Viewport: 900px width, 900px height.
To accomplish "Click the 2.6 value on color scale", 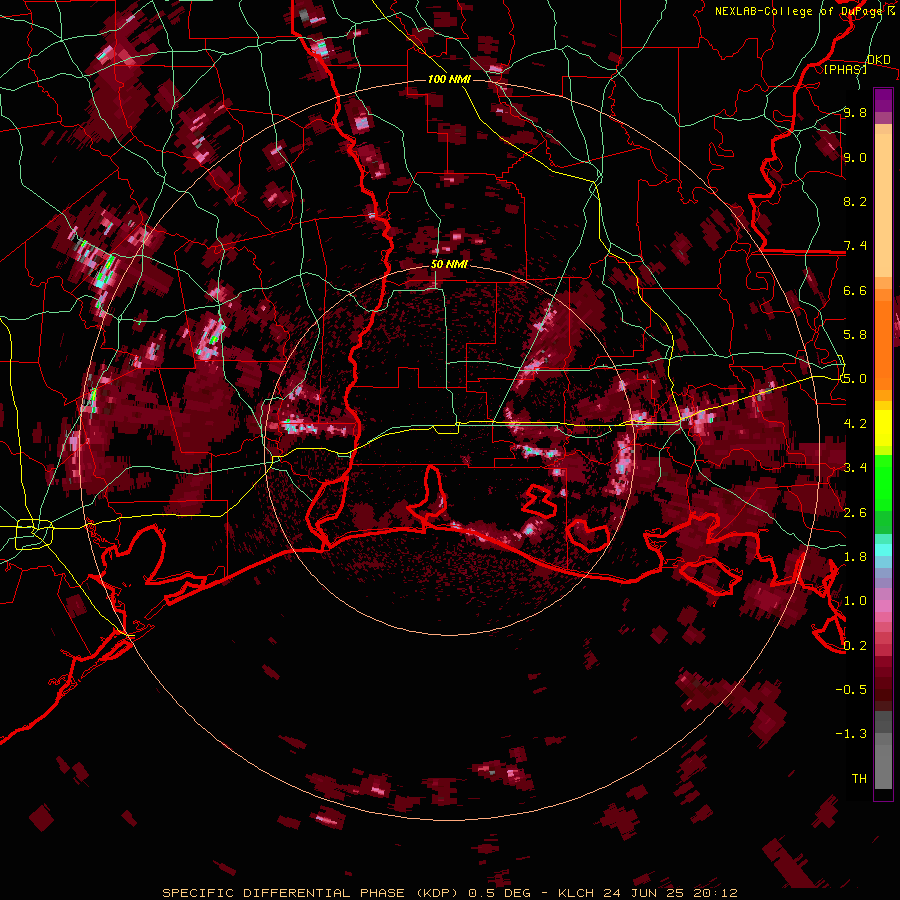I will tap(855, 513).
